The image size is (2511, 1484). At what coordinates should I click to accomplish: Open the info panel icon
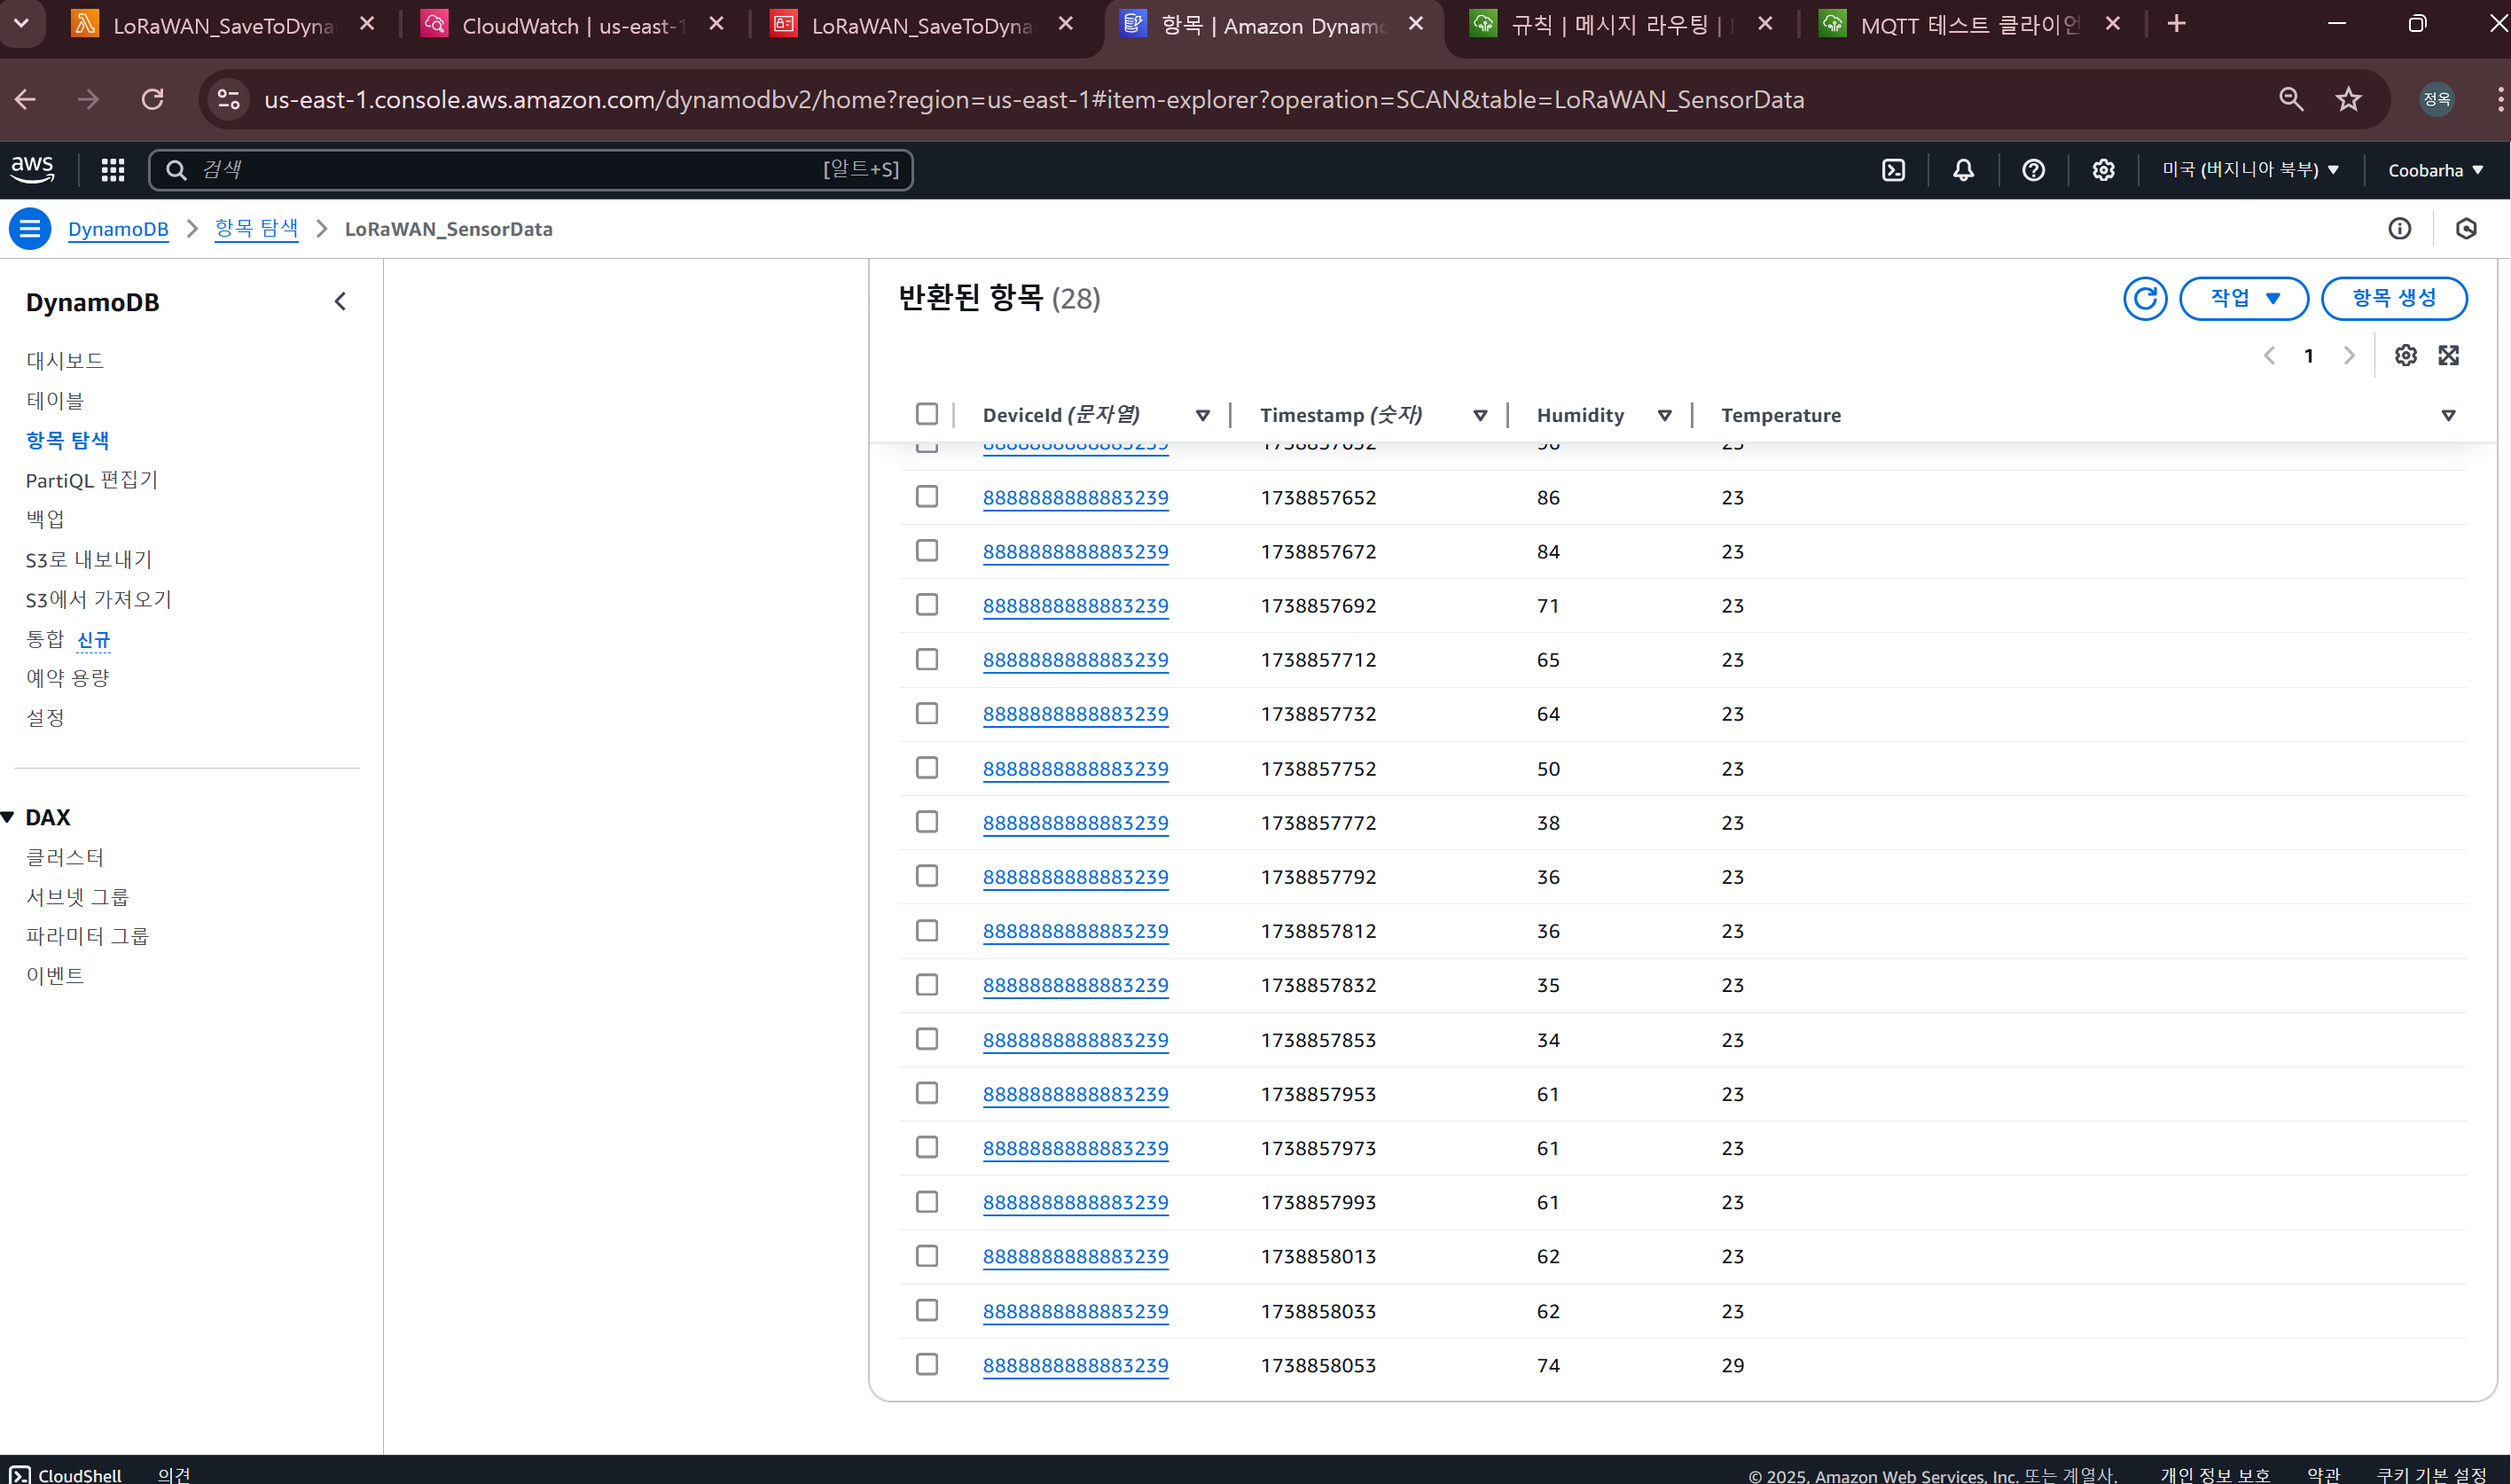tap(2400, 229)
